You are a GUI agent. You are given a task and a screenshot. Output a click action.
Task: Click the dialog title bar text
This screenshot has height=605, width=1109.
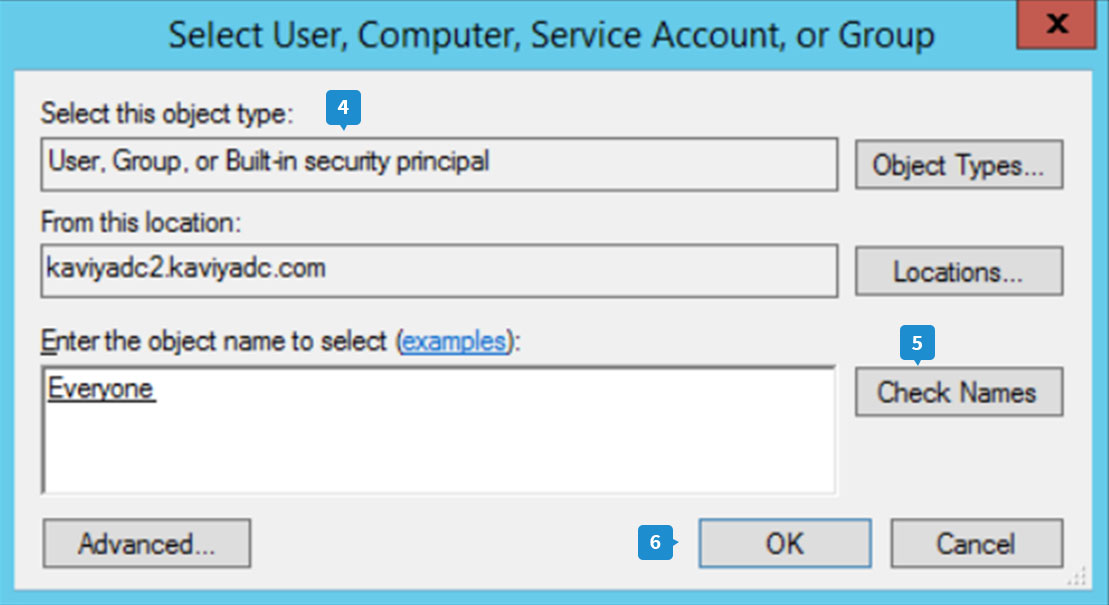click(x=551, y=35)
